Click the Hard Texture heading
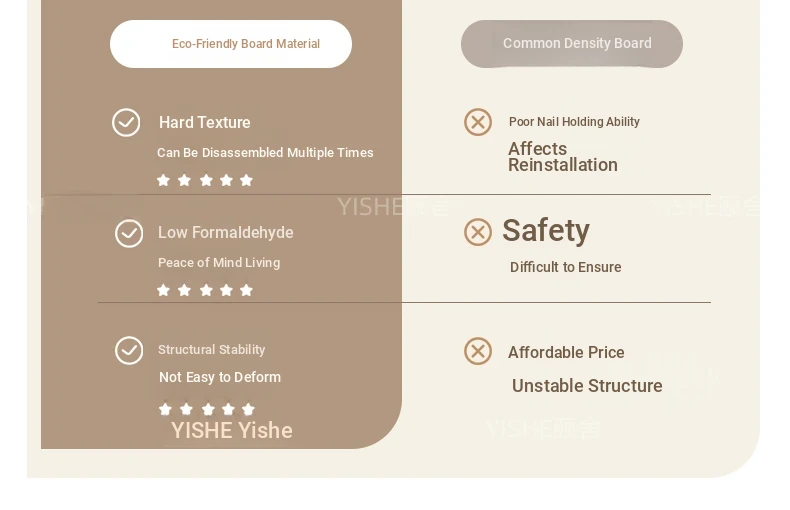The image size is (790, 510). (x=205, y=122)
